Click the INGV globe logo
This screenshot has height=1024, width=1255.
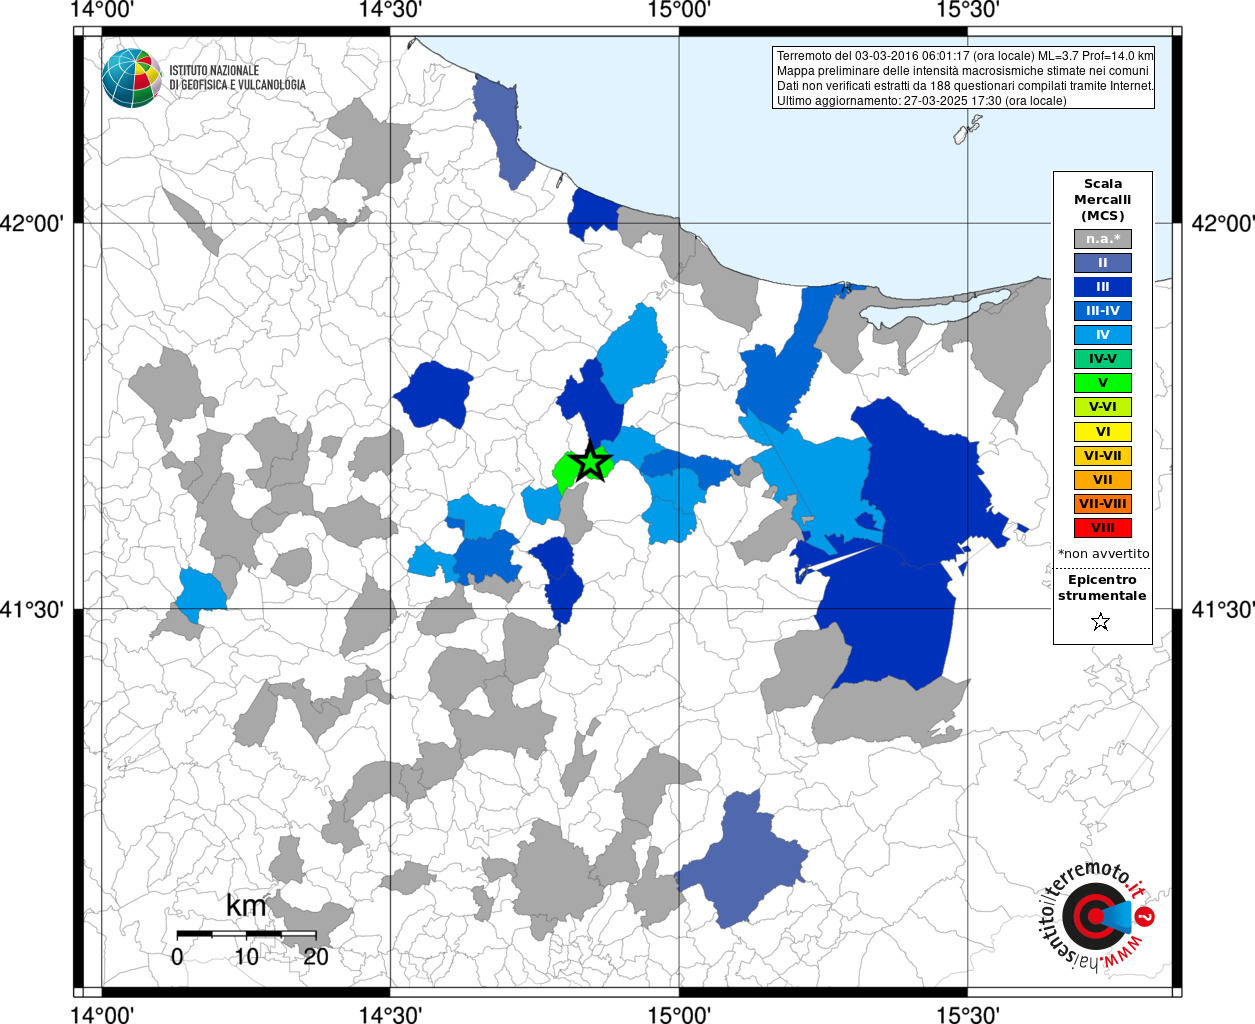pyautogui.click(x=132, y=78)
